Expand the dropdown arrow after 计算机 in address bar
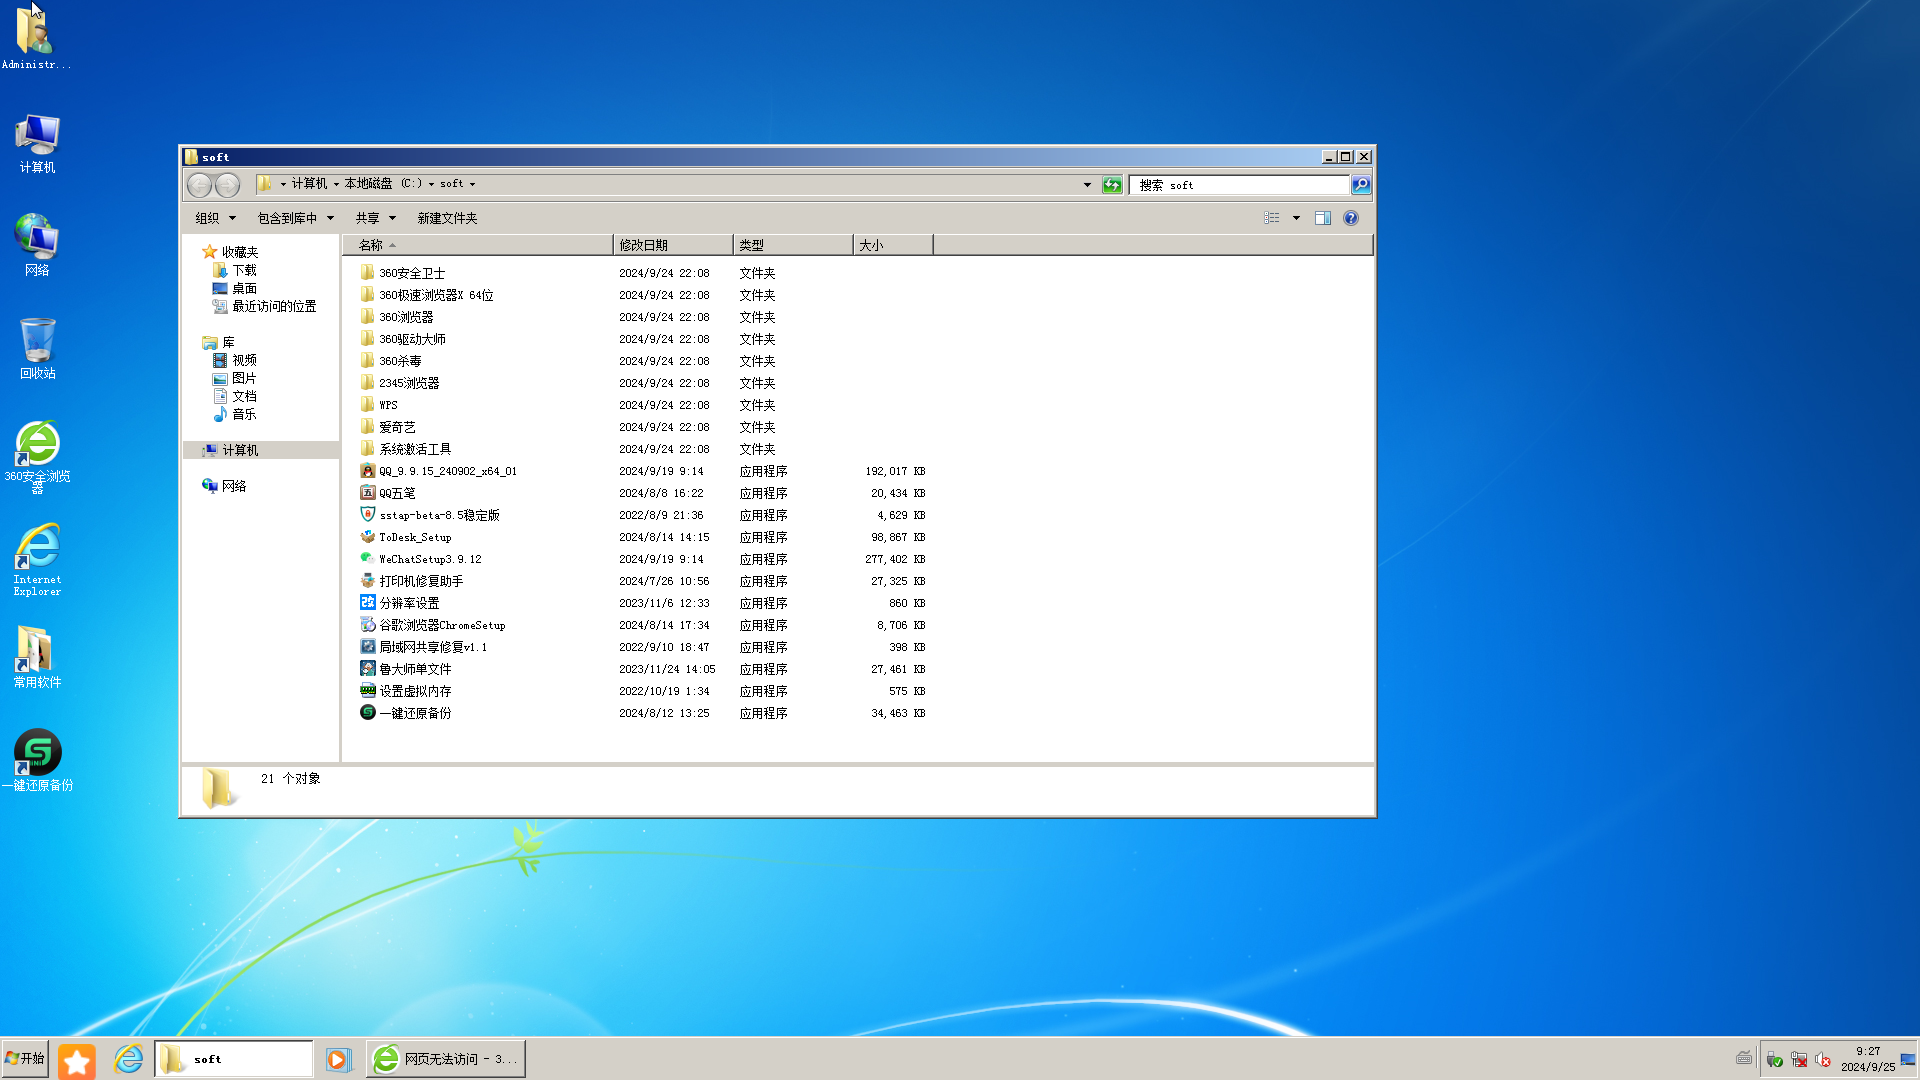The width and height of the screenshot is (1920, 1080). [336, 184]
